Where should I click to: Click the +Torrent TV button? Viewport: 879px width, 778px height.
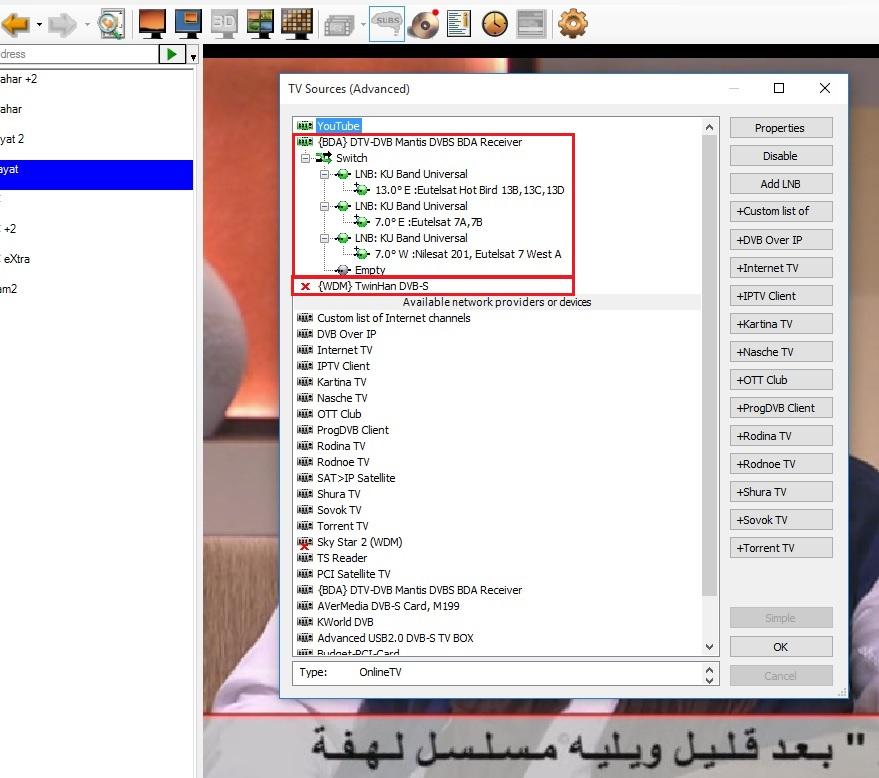(780, 548)
